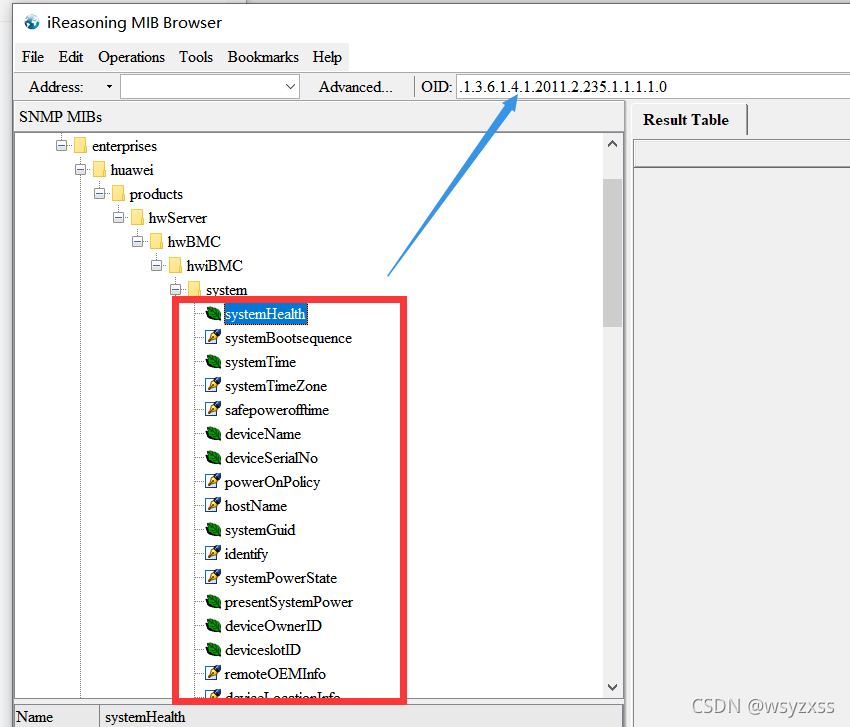Select the identify tree item
The image size is (850, 727).
click(246, 554)
